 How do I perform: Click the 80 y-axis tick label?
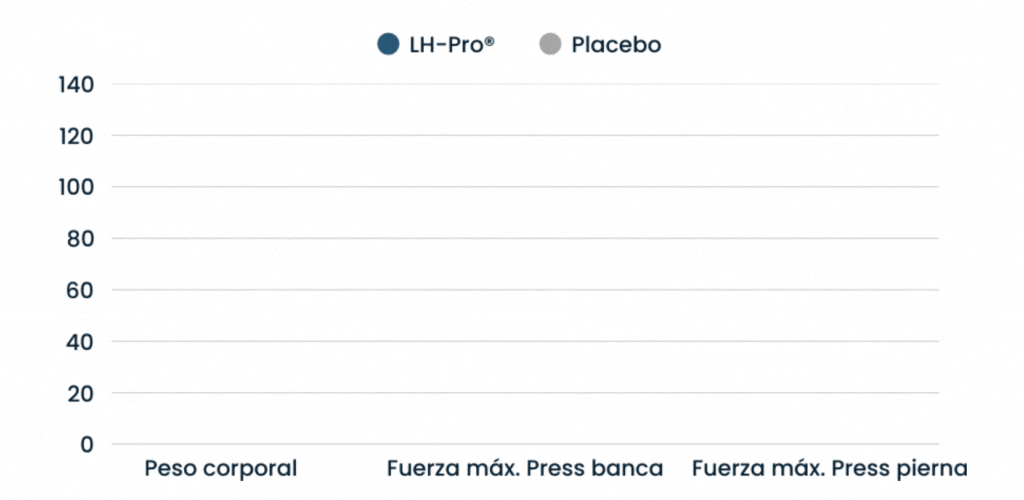(x=81, y=239)
